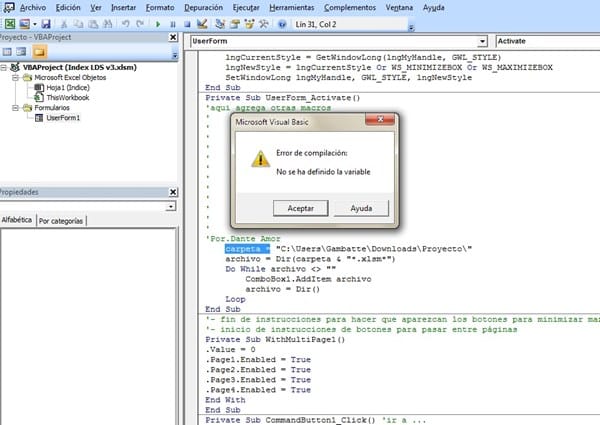
Task: Click the View Object icon in project panel
Action: pos(21,51)
